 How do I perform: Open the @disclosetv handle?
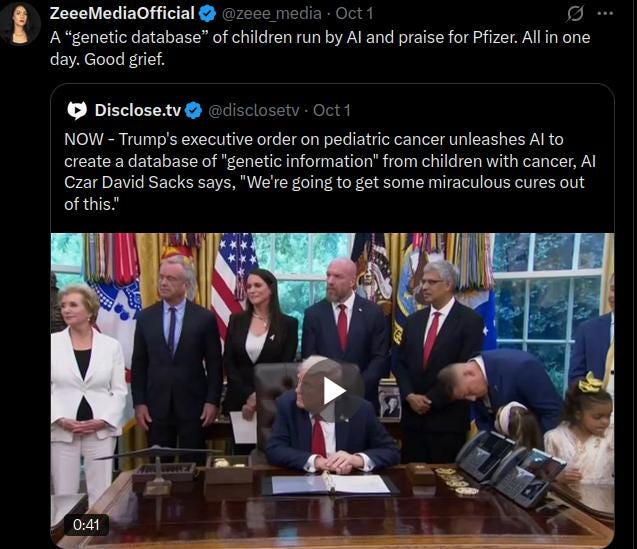tap(254, 111)
